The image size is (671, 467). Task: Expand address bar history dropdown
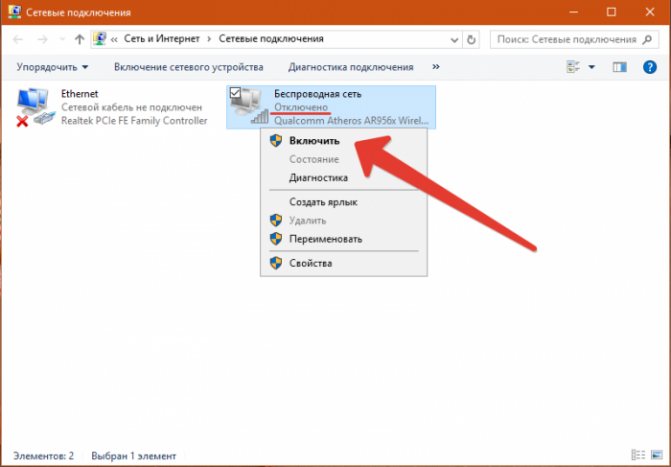coord(454,40)
